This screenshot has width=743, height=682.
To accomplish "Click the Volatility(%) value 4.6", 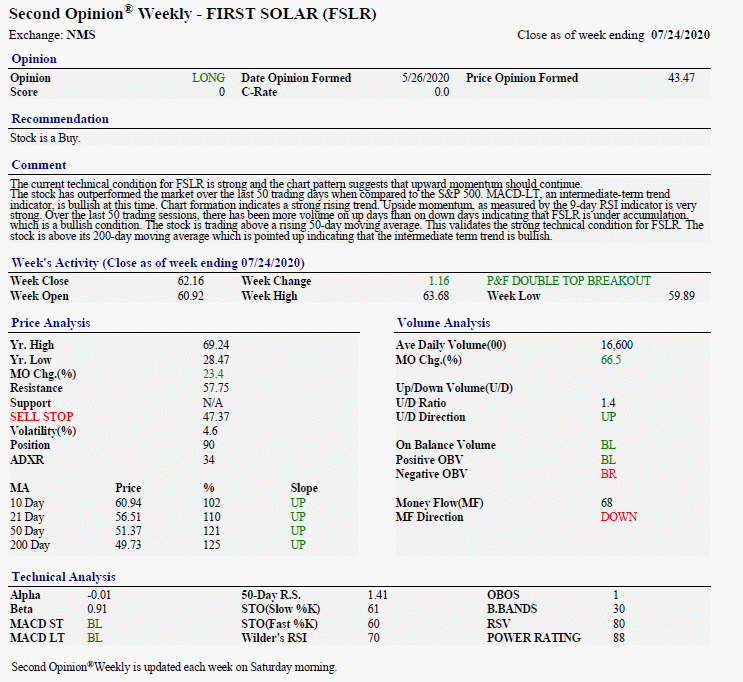I will click(210, 431).
